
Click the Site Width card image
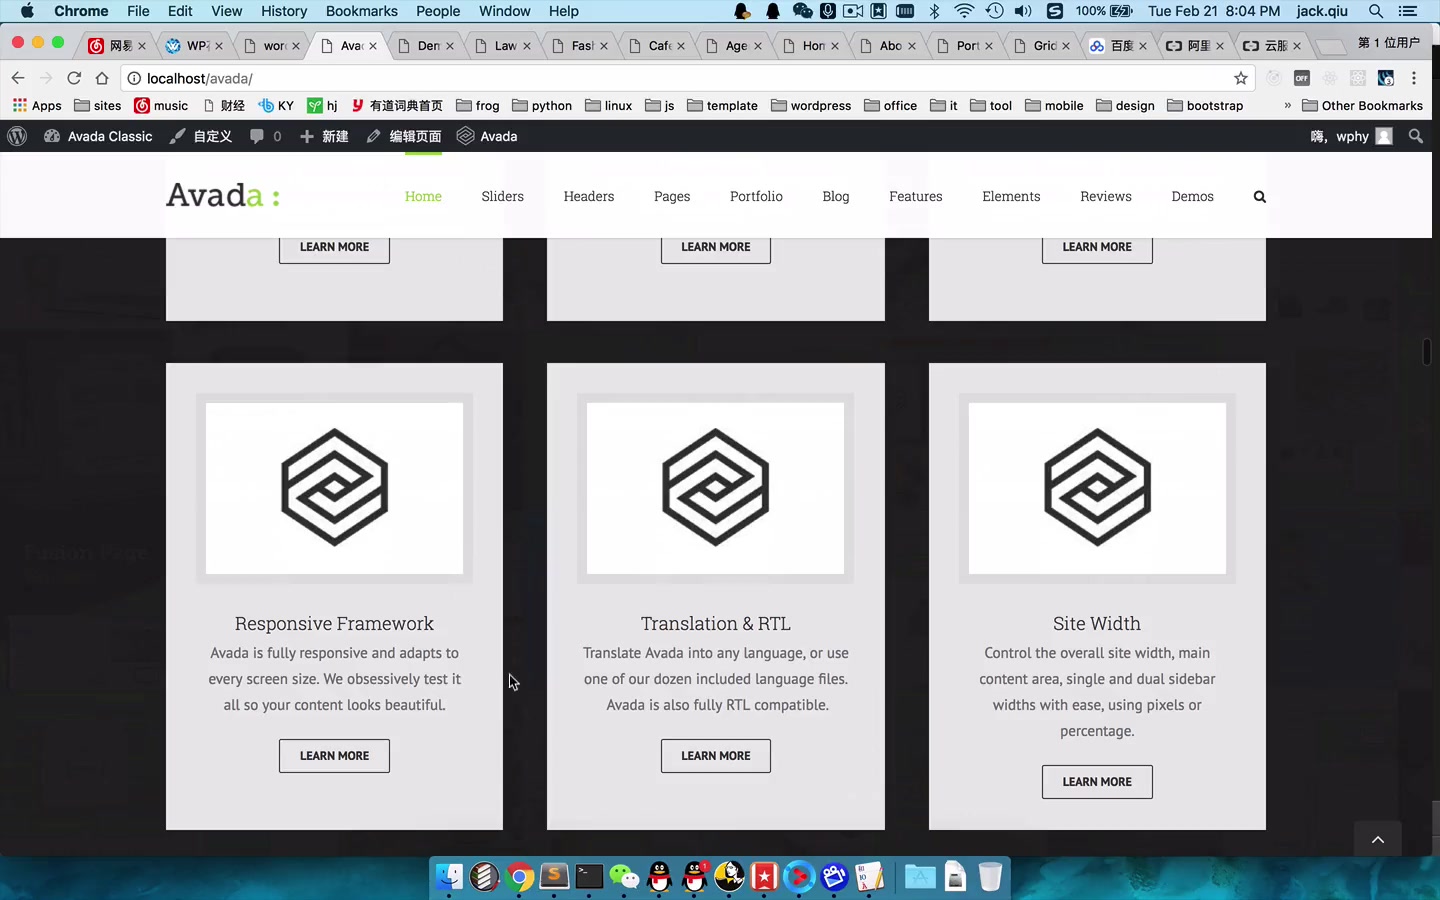point(1097,488)
